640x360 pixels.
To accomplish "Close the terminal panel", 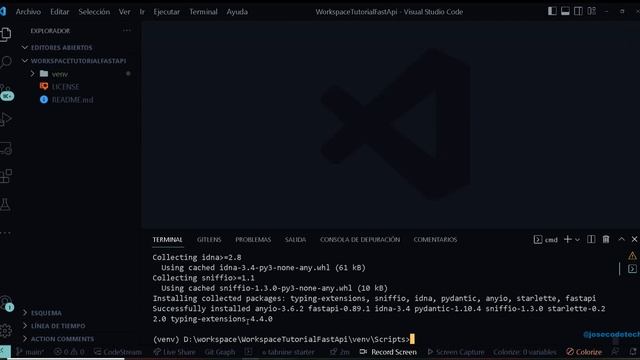I will click(634, 240).
